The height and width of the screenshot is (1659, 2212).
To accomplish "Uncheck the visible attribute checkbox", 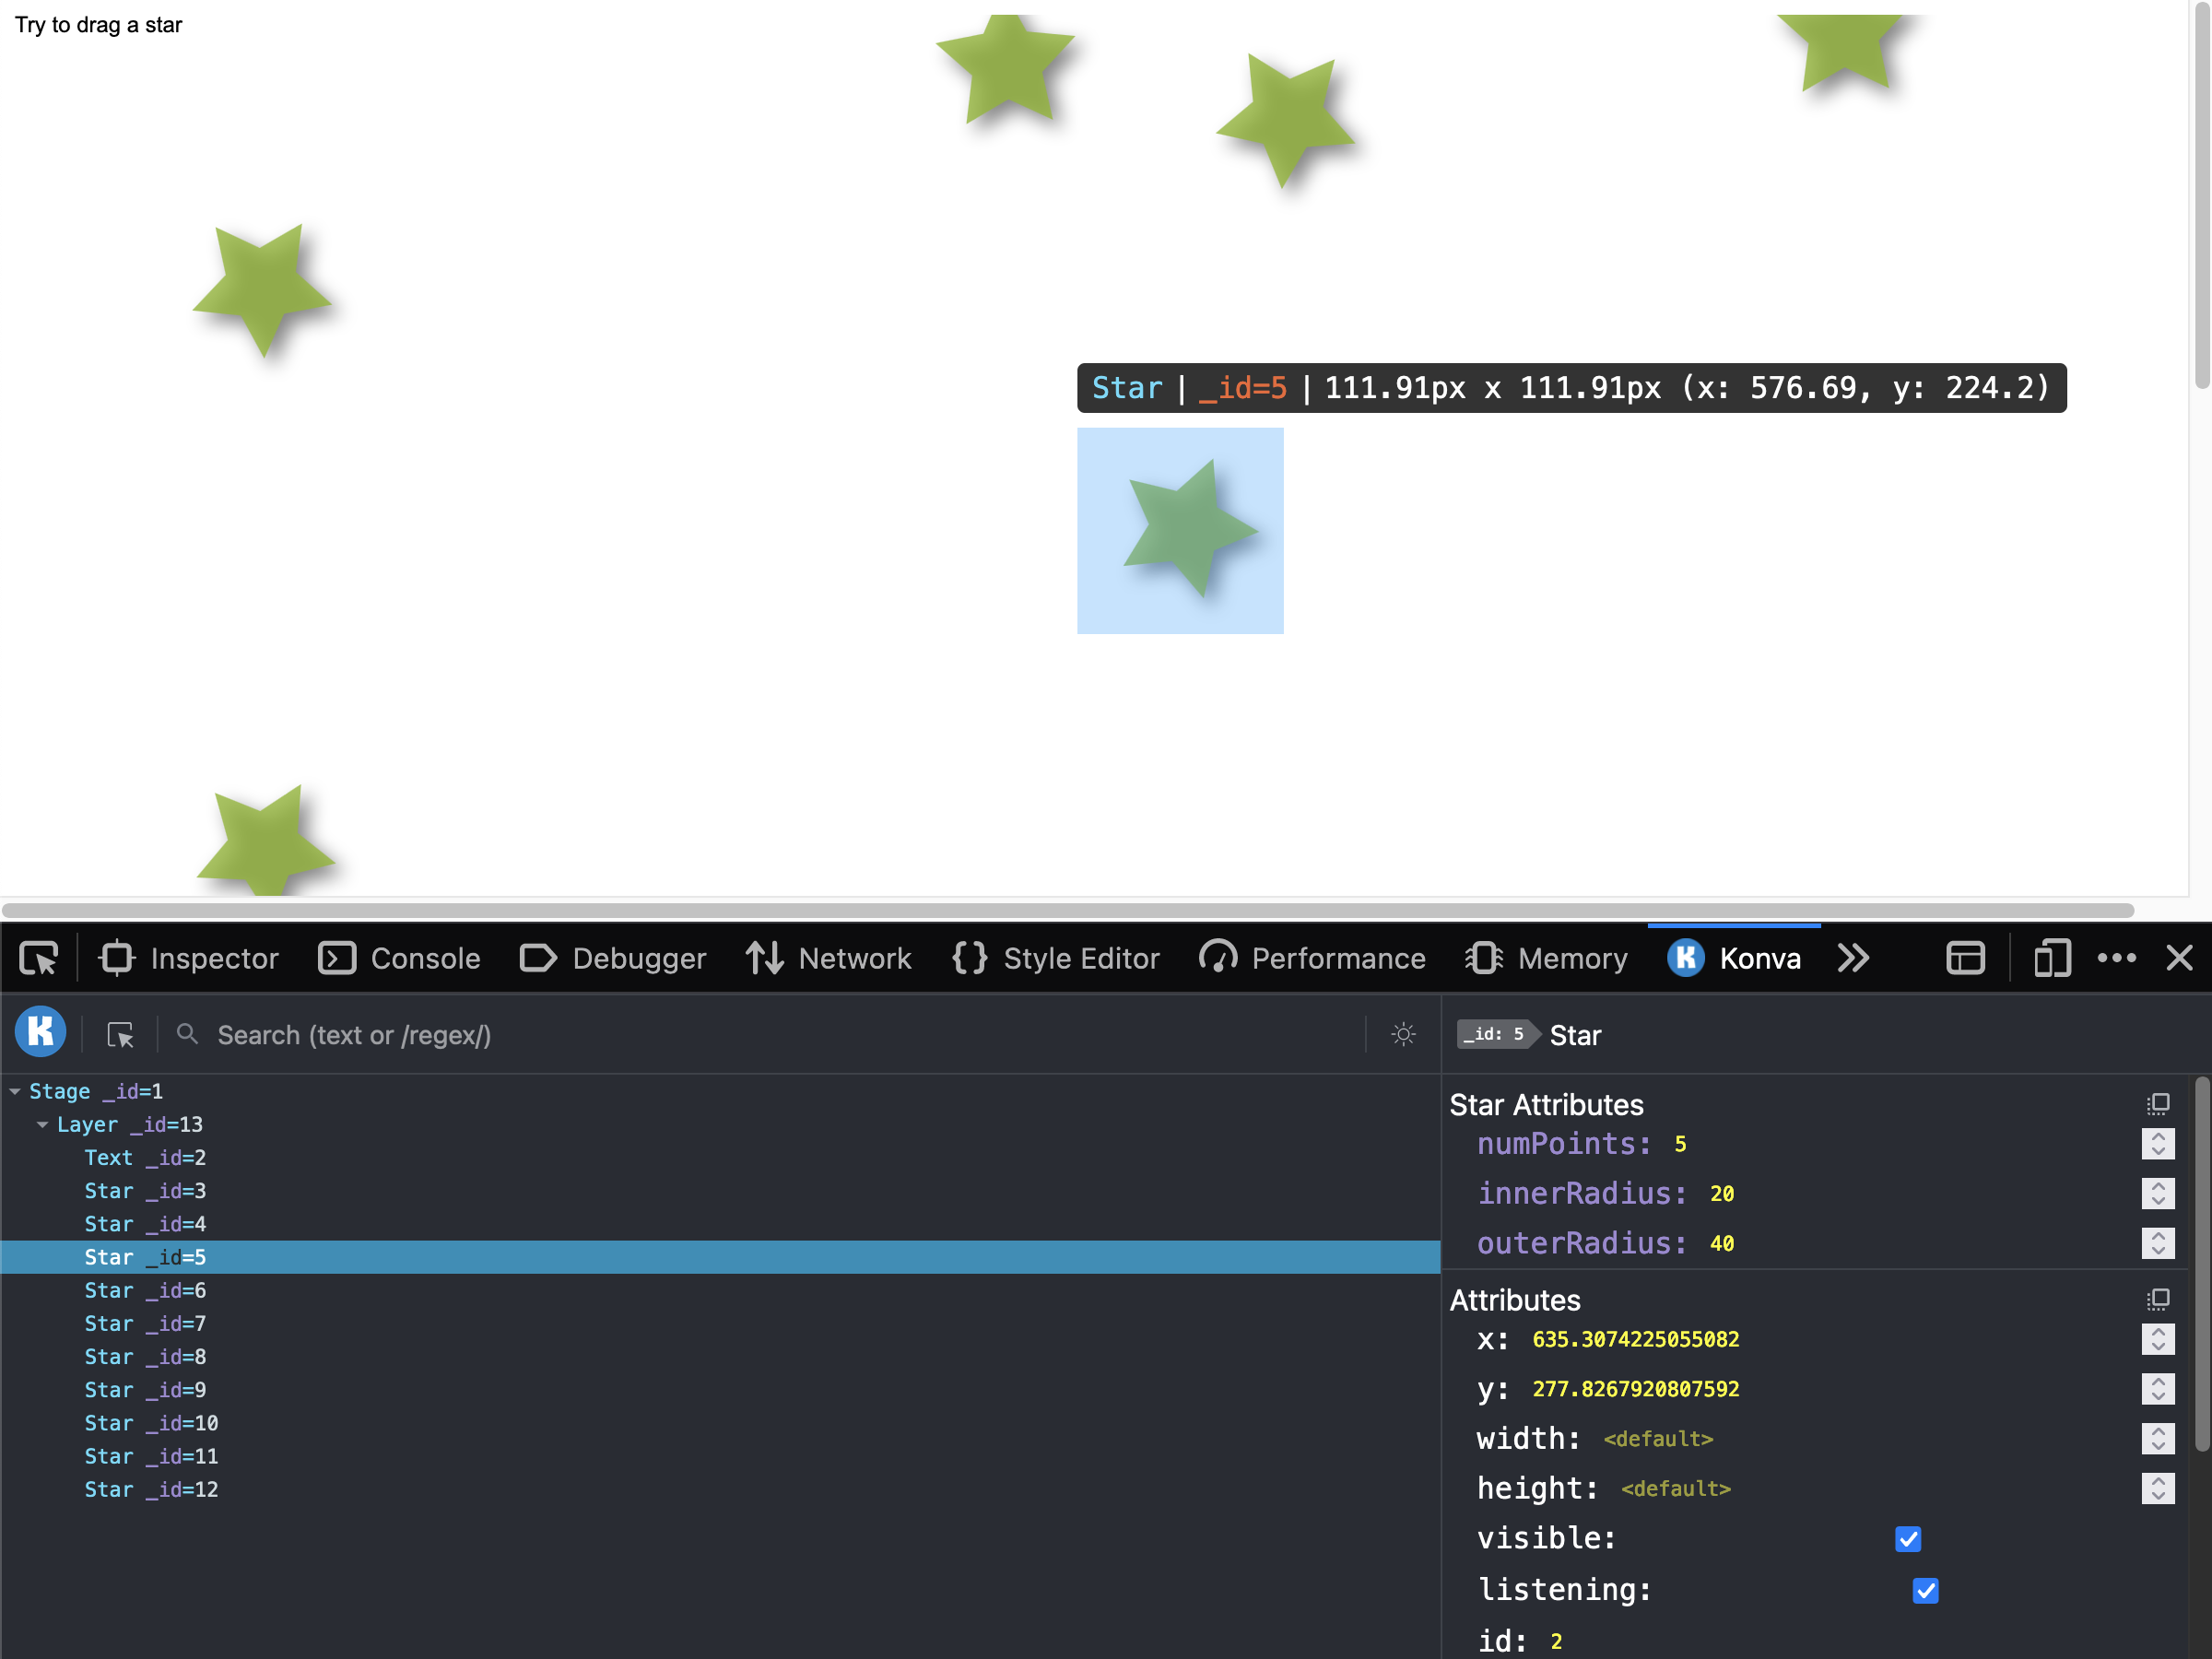I will click(1907, 1538).
